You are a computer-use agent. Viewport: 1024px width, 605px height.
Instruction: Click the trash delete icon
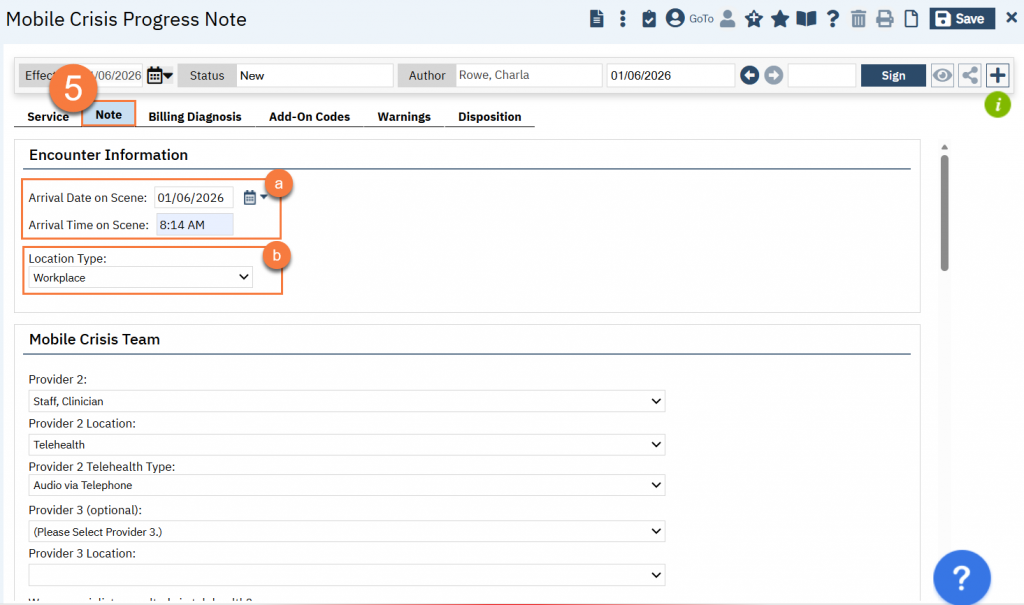point(858,19)
